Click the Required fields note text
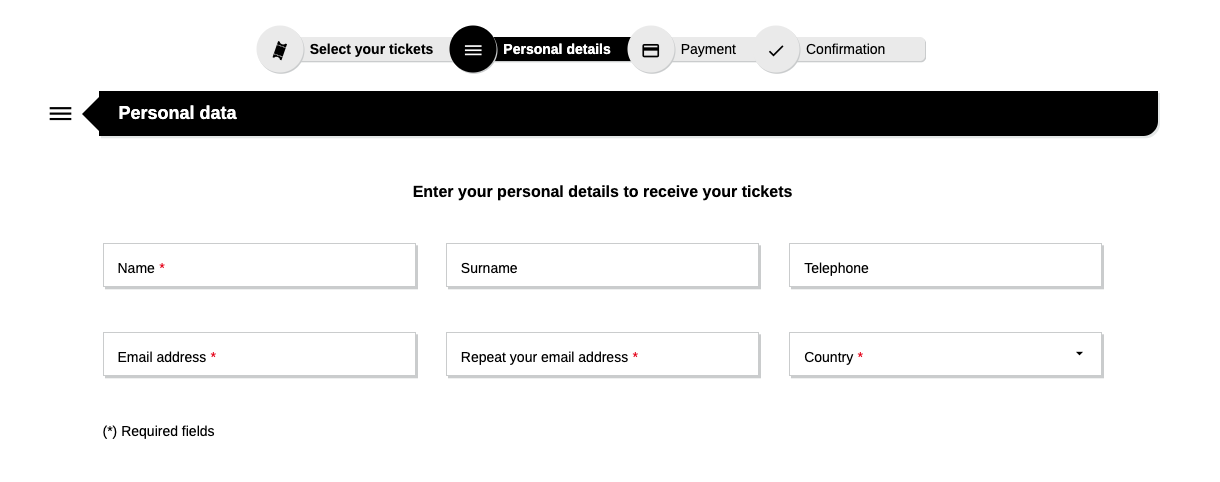This screenshot has width=1220, height=482. (159, 431)
